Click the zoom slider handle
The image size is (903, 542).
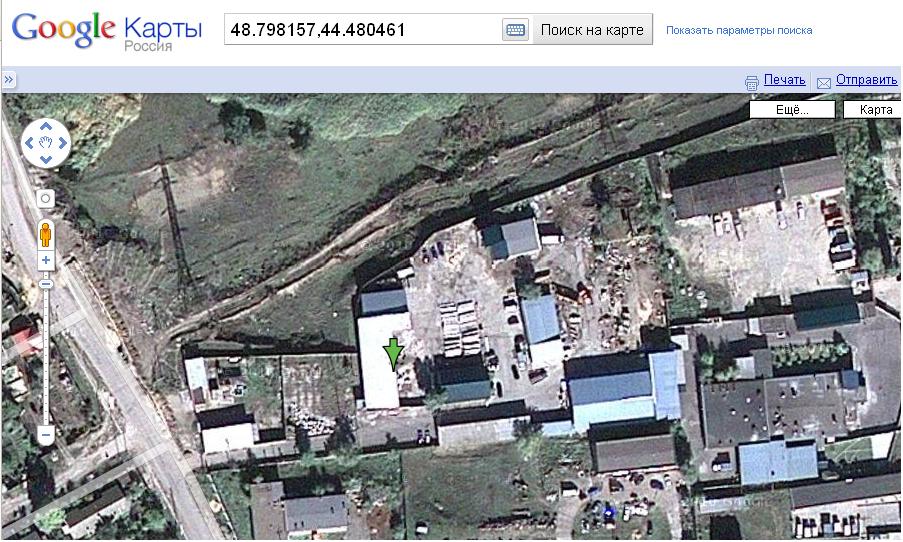click(46, 284)
